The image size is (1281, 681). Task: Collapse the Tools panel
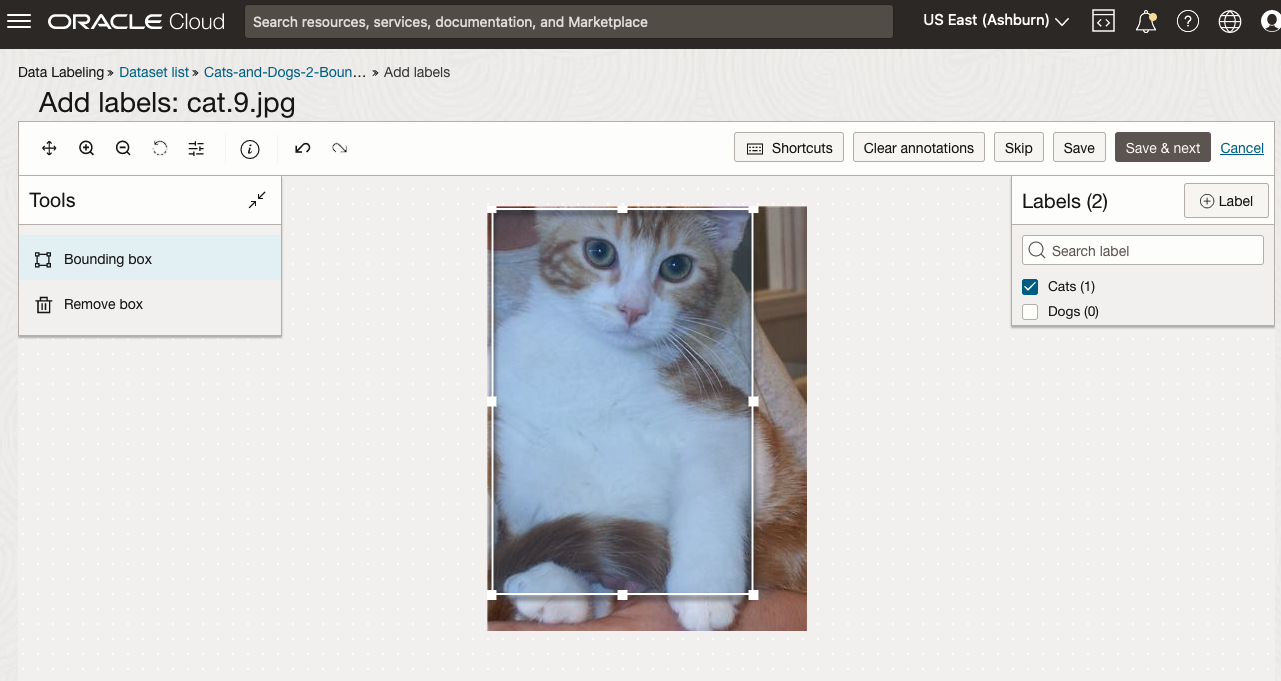coord(257,200)
